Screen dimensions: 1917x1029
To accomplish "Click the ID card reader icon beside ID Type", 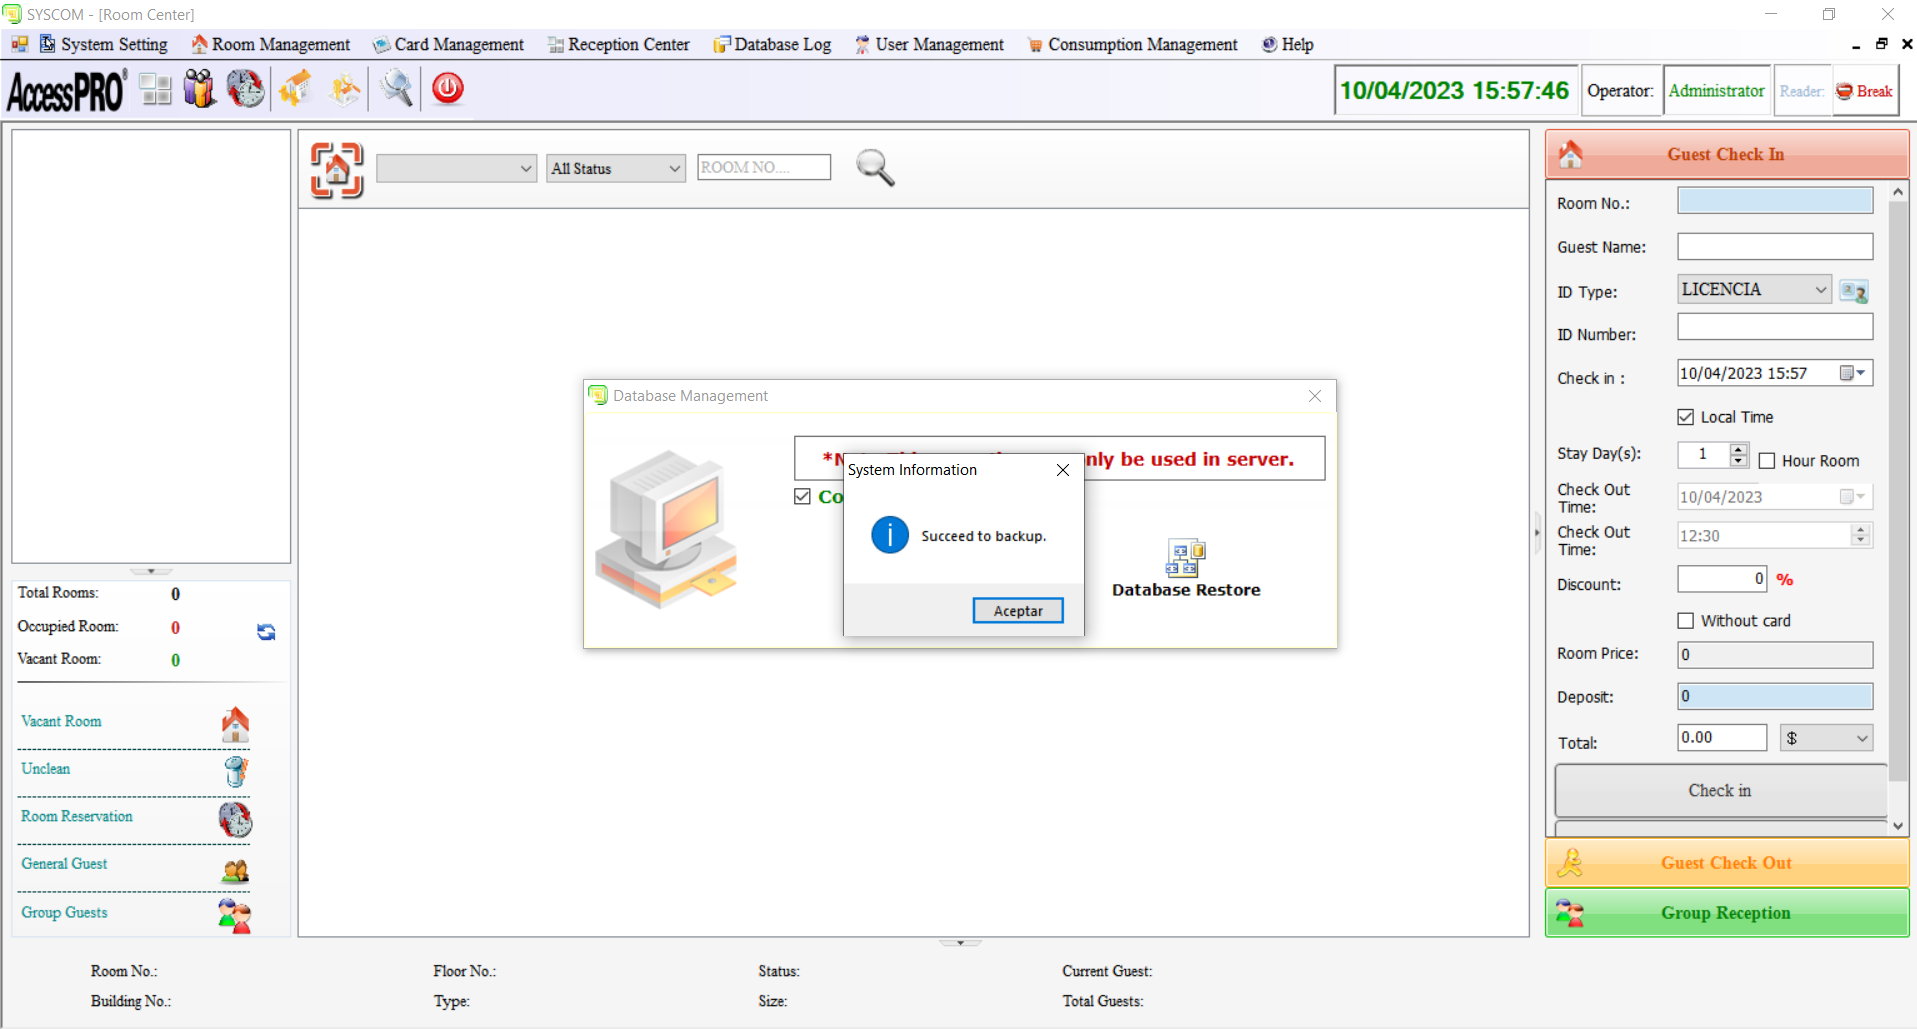I will coord(1854,291).
